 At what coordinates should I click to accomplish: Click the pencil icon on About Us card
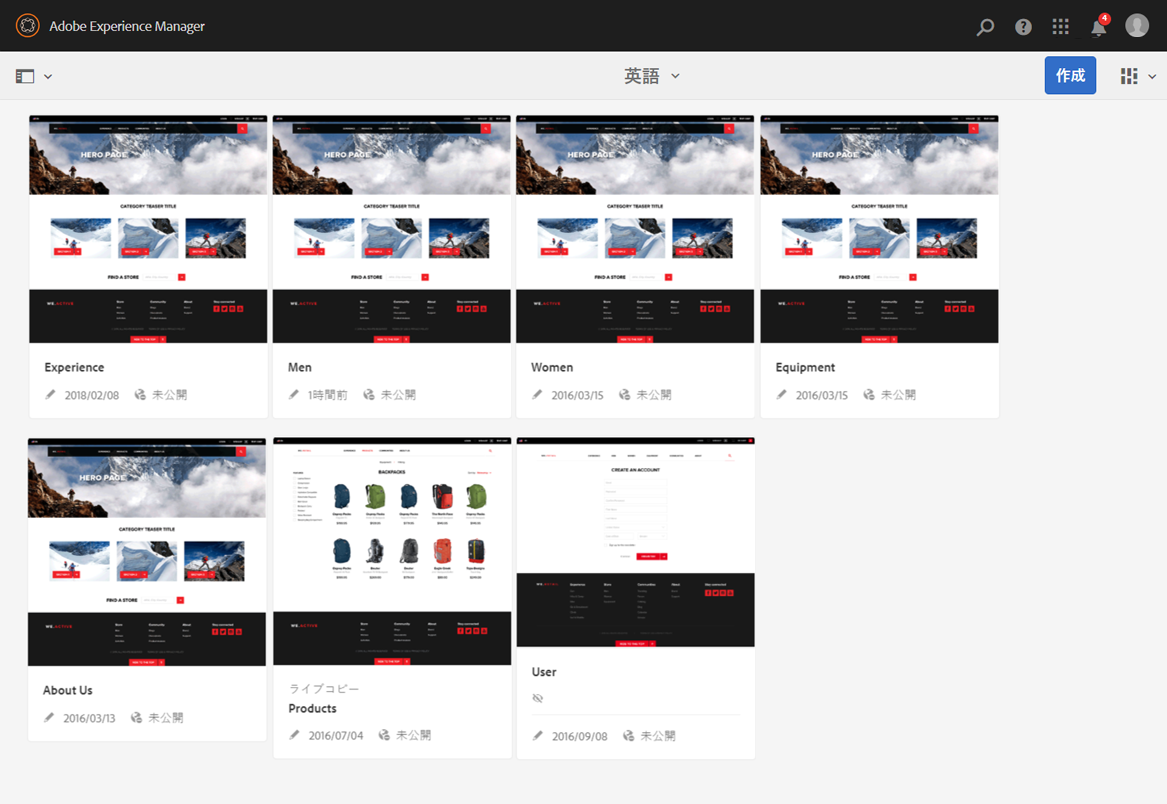(x=48, y=718)
